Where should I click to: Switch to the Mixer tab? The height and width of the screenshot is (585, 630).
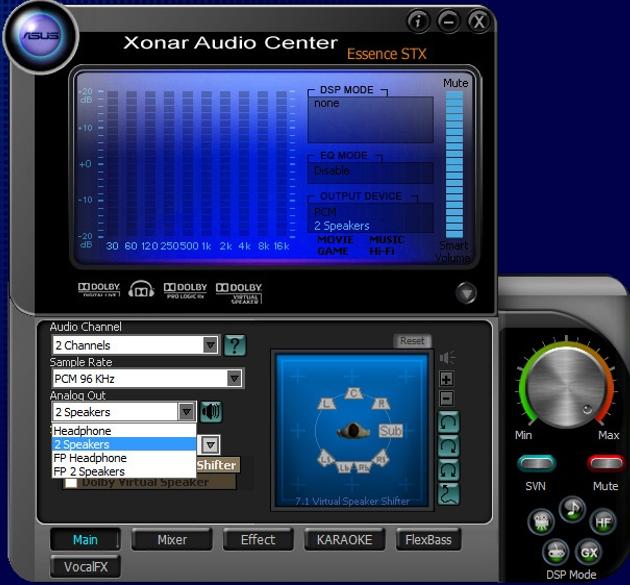point(172,539)
